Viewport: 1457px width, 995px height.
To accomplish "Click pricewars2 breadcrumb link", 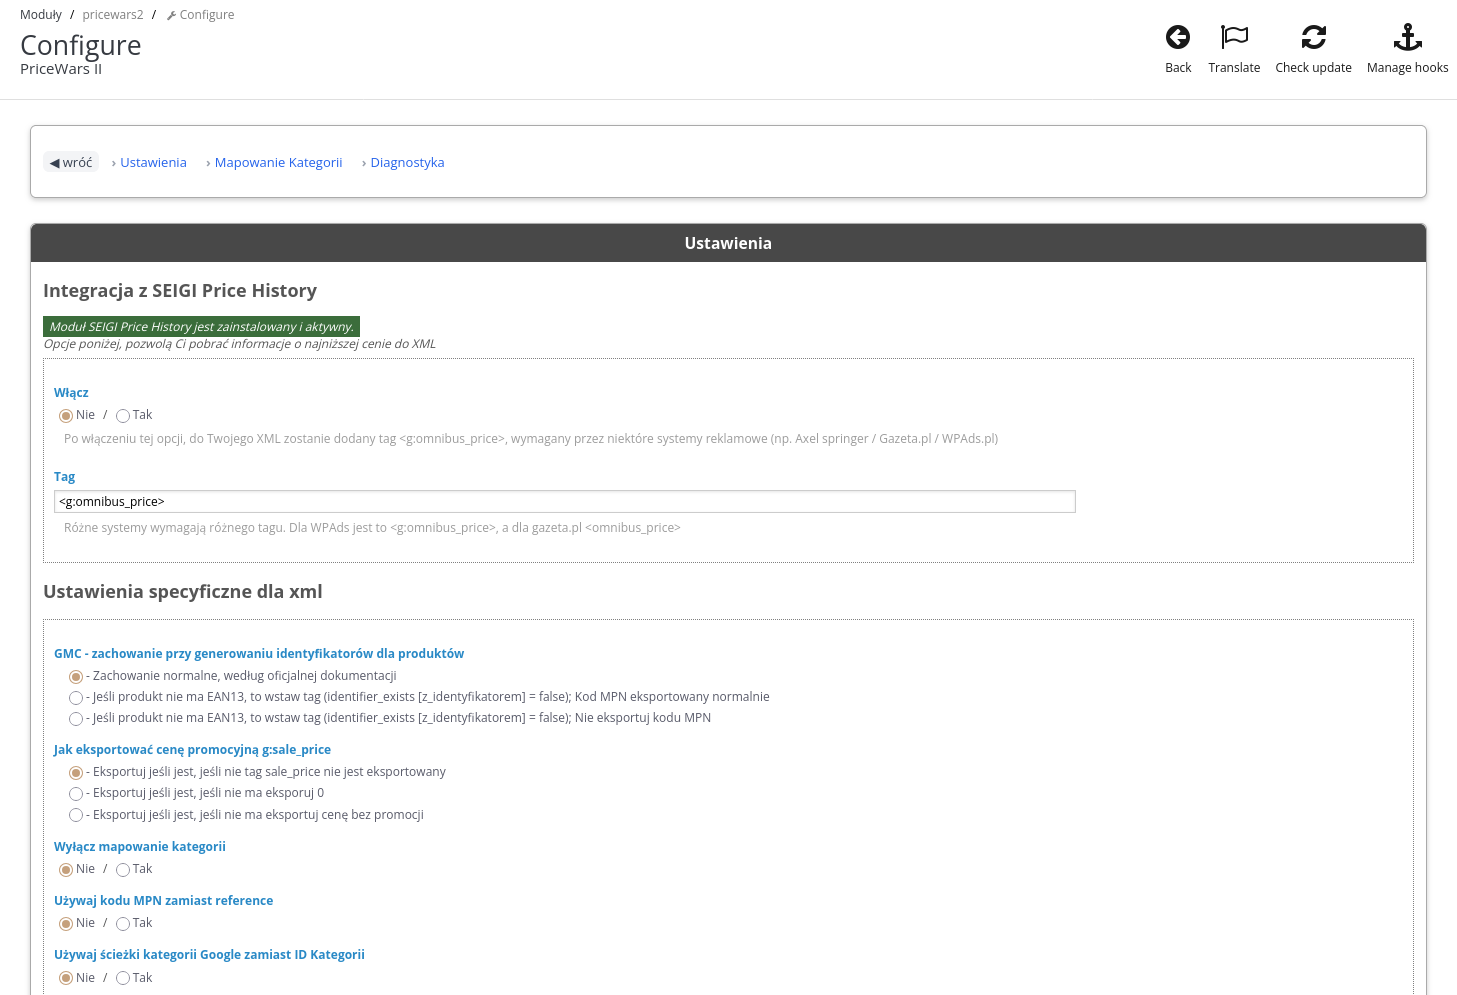I will coord(113,15).
